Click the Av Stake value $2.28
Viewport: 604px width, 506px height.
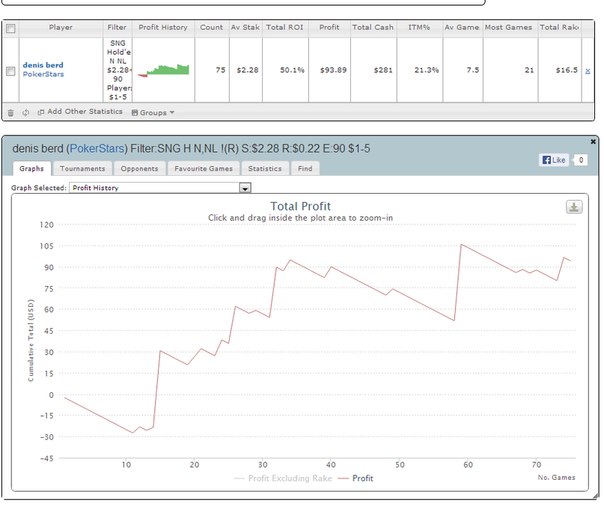click(247, 70)
